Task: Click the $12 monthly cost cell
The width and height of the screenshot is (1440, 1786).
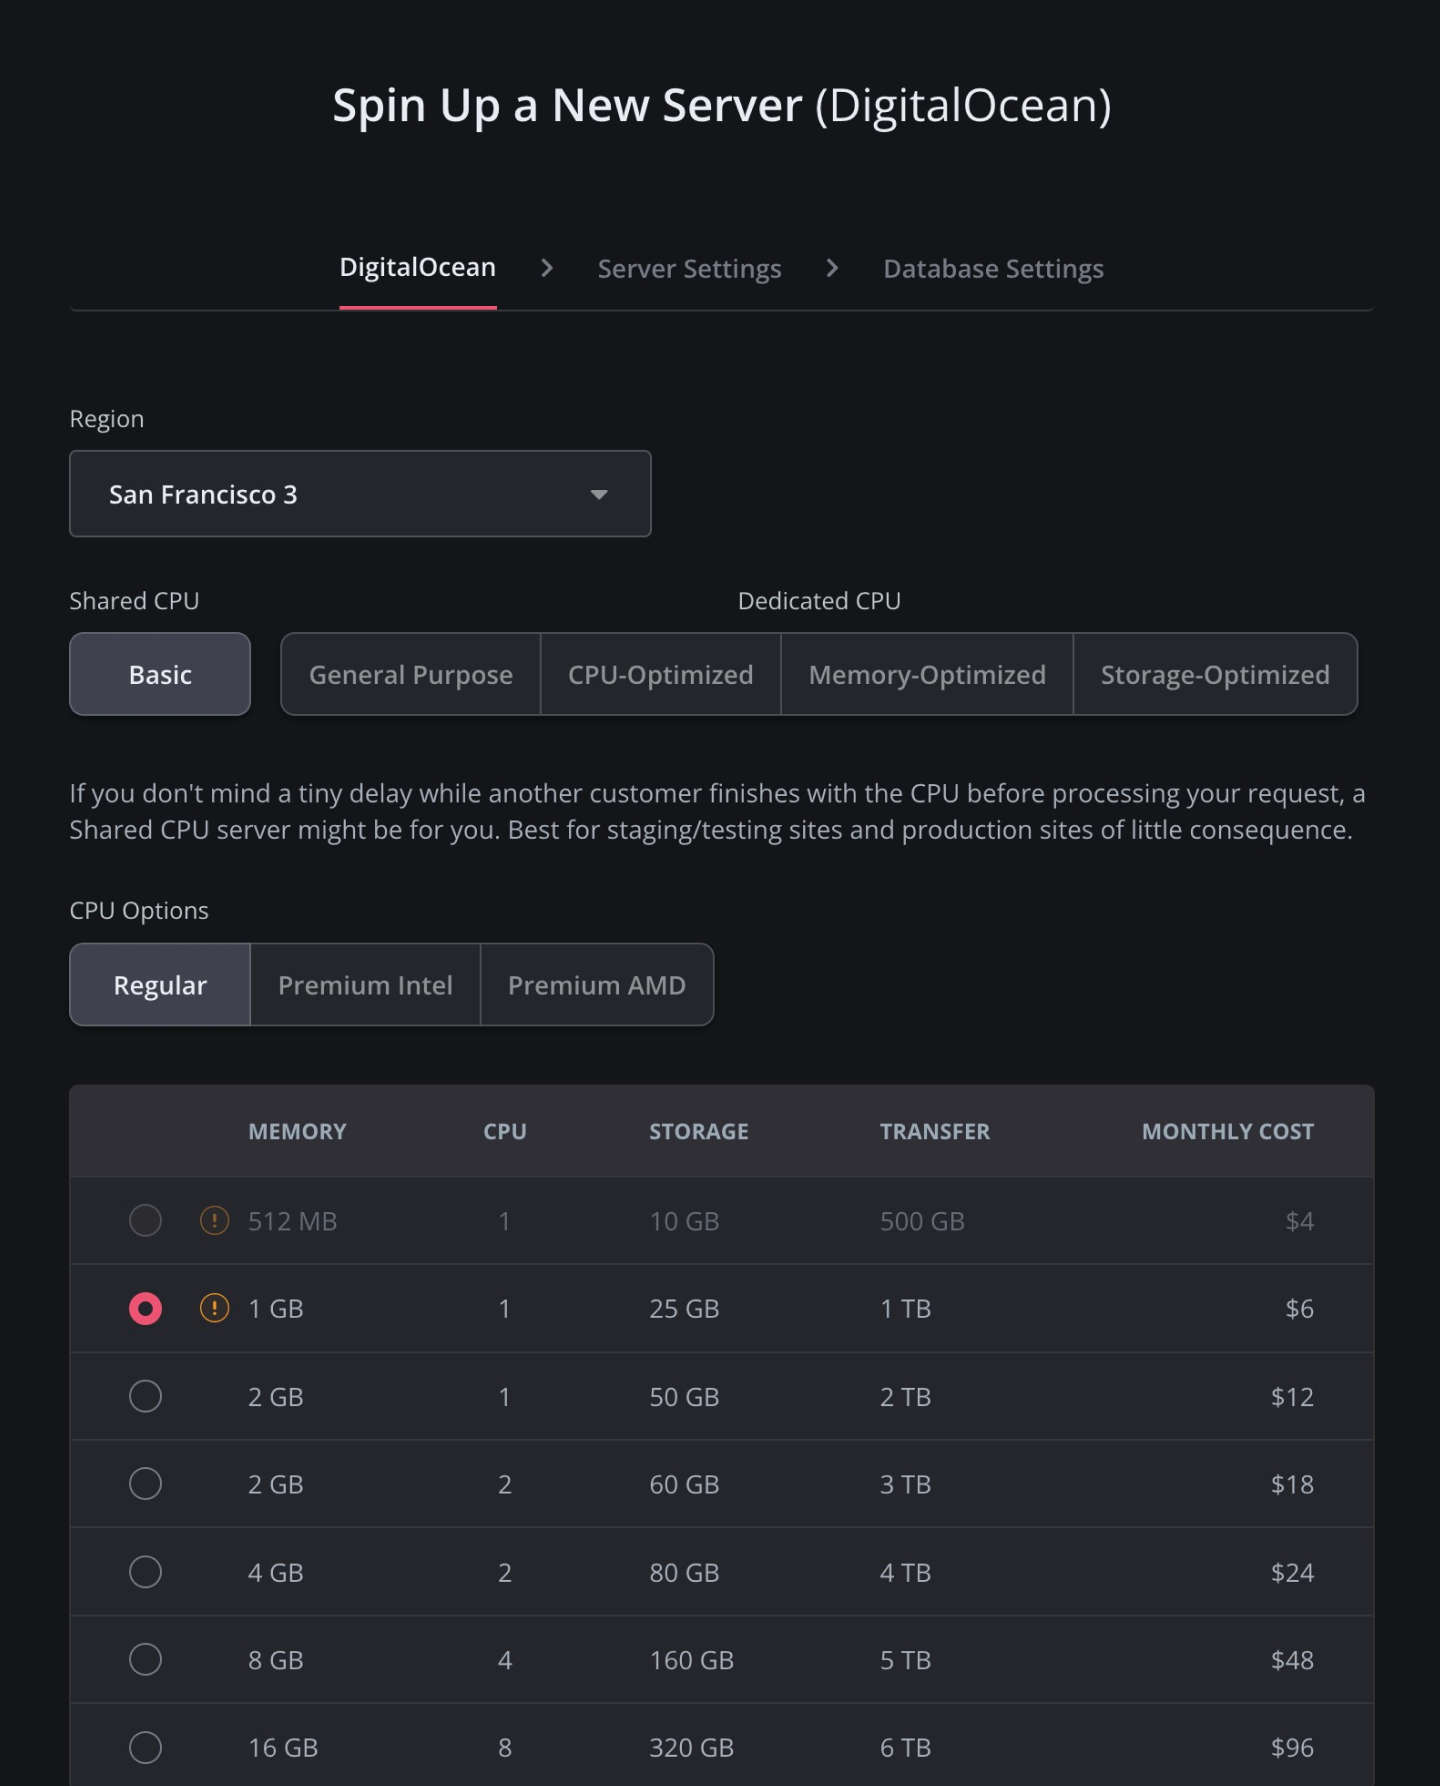Action: [x=1292, y=1396]
